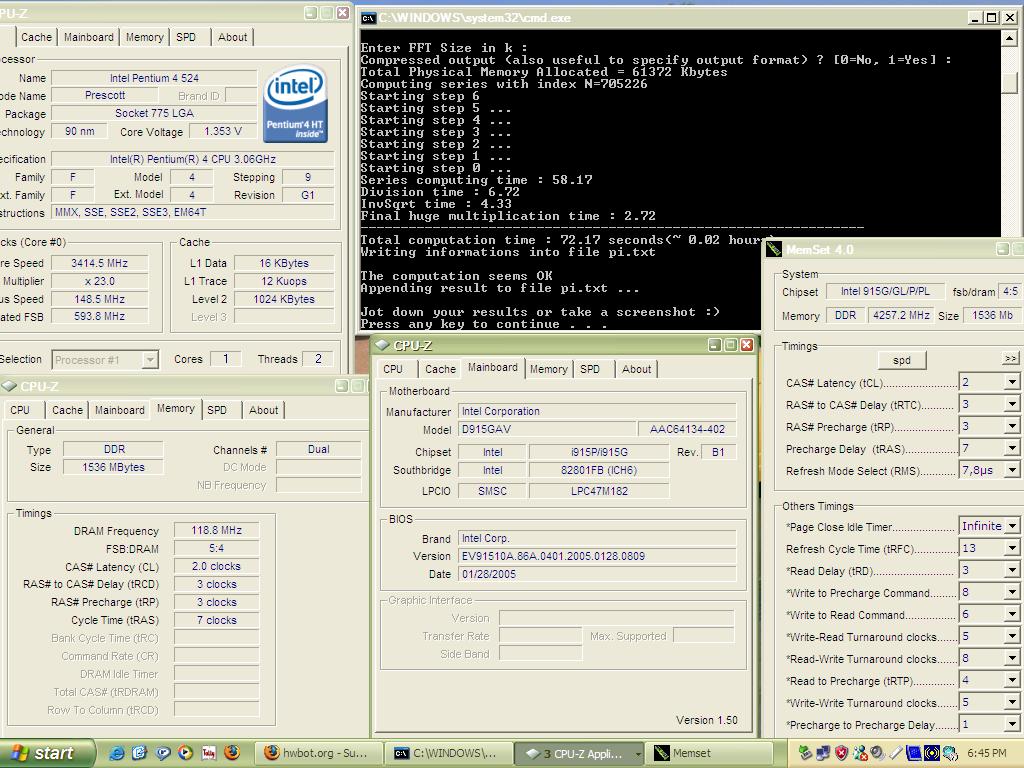The image size is (1024, 768).
Task: Launch Internet Explorer from quick launch
Action: click(x=117, y=753)
